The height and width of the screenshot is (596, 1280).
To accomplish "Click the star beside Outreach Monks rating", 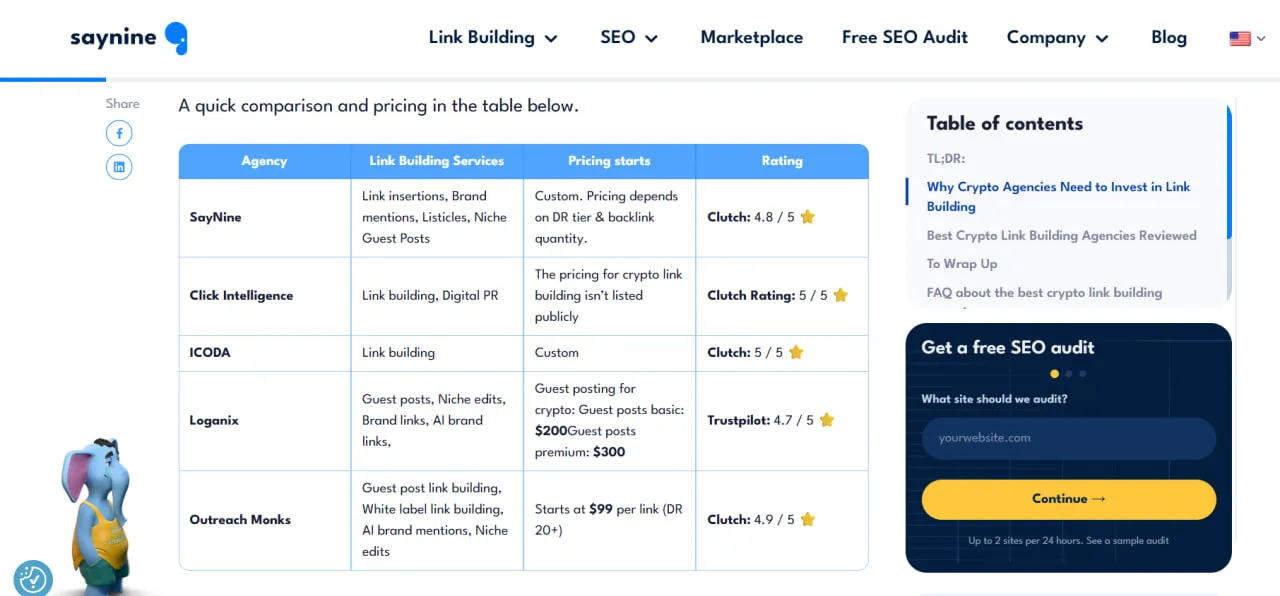I will pyautogui.click(x=807, y=519).
